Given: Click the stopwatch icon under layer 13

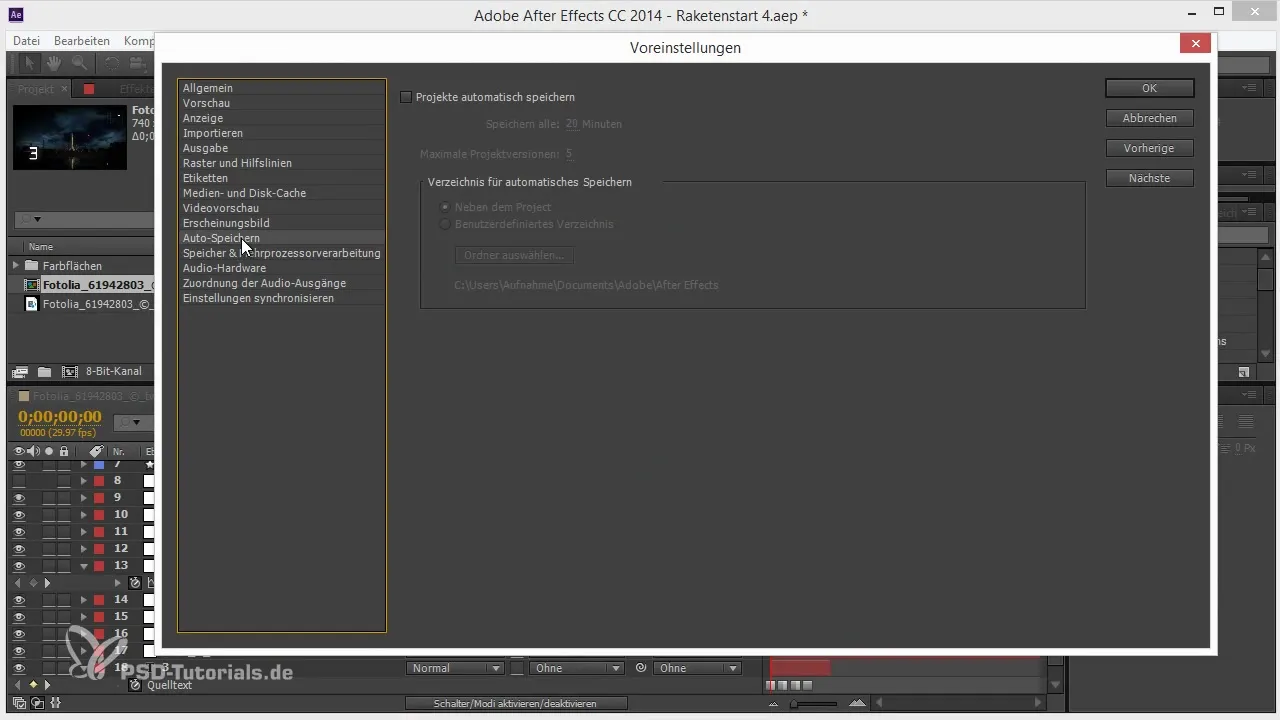Looking at the screenshot, I should 136,582.
